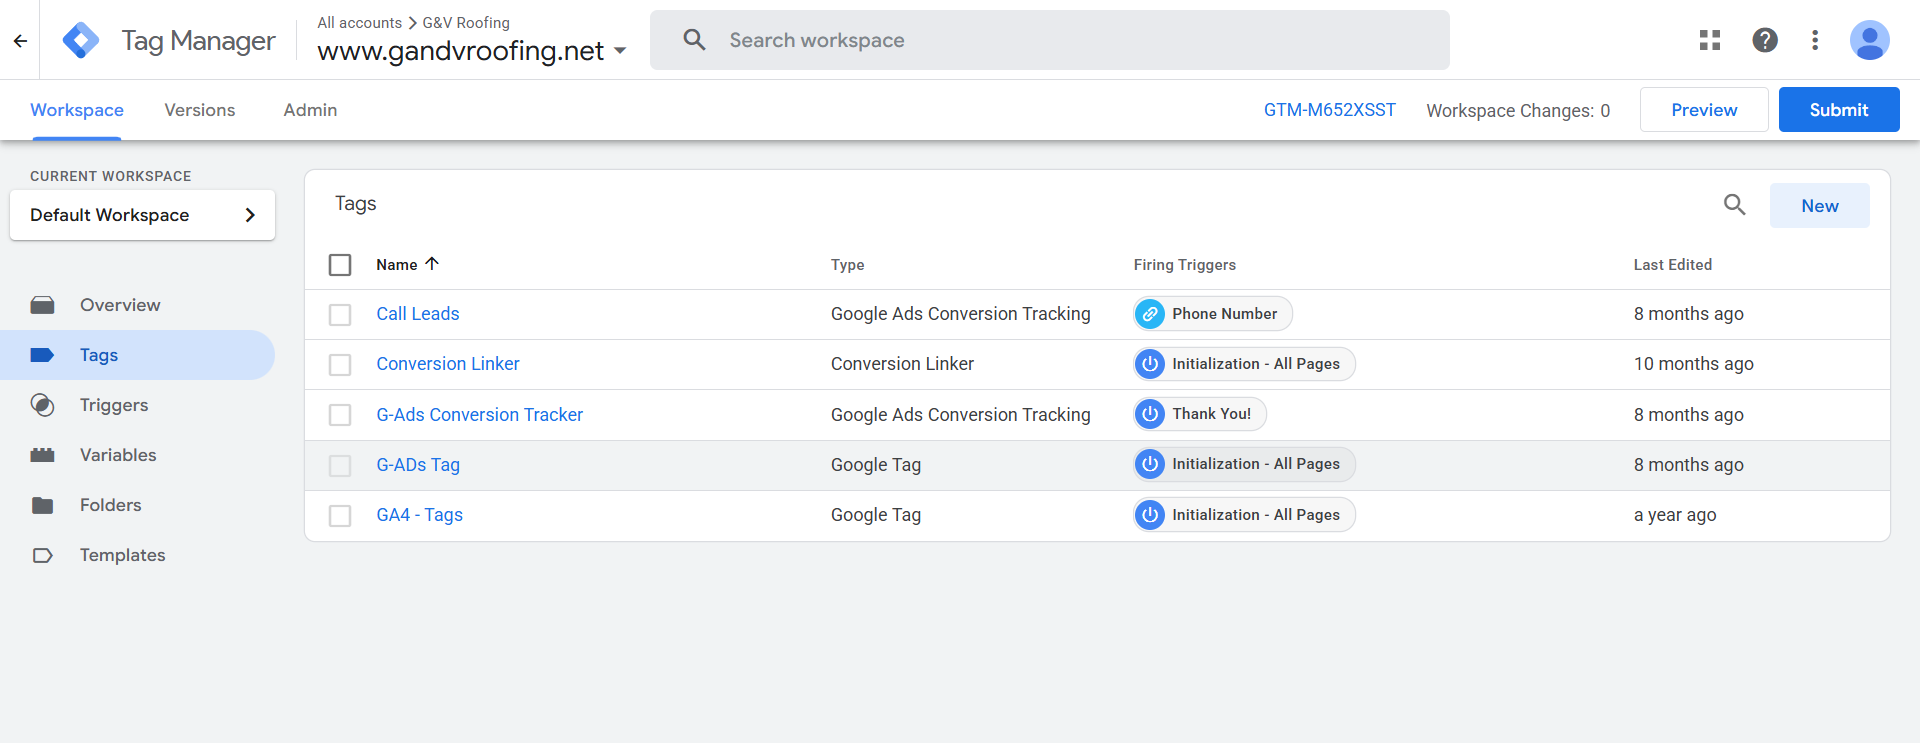The image size is (1920, 743).
Task: Focus the Search workspace field
Action: click(x=1050, y=40)
